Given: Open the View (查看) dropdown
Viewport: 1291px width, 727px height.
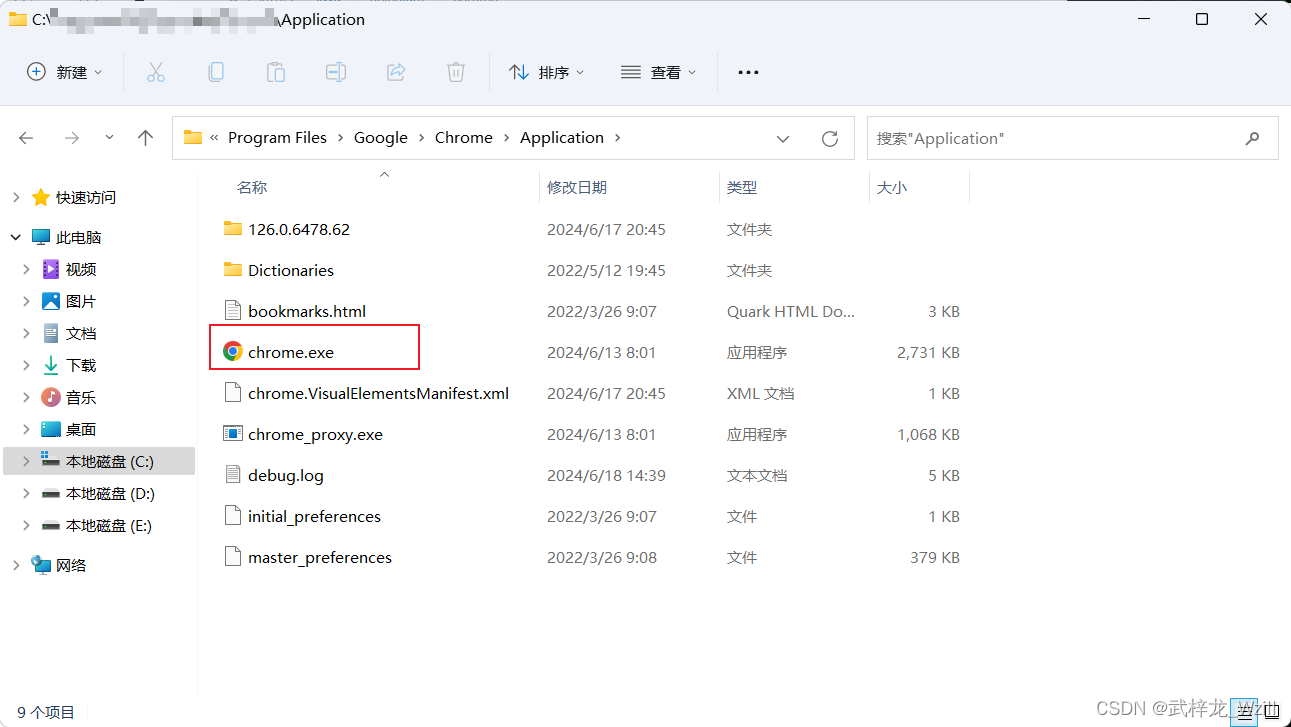Looking at the screenshot, I should 658,72.
